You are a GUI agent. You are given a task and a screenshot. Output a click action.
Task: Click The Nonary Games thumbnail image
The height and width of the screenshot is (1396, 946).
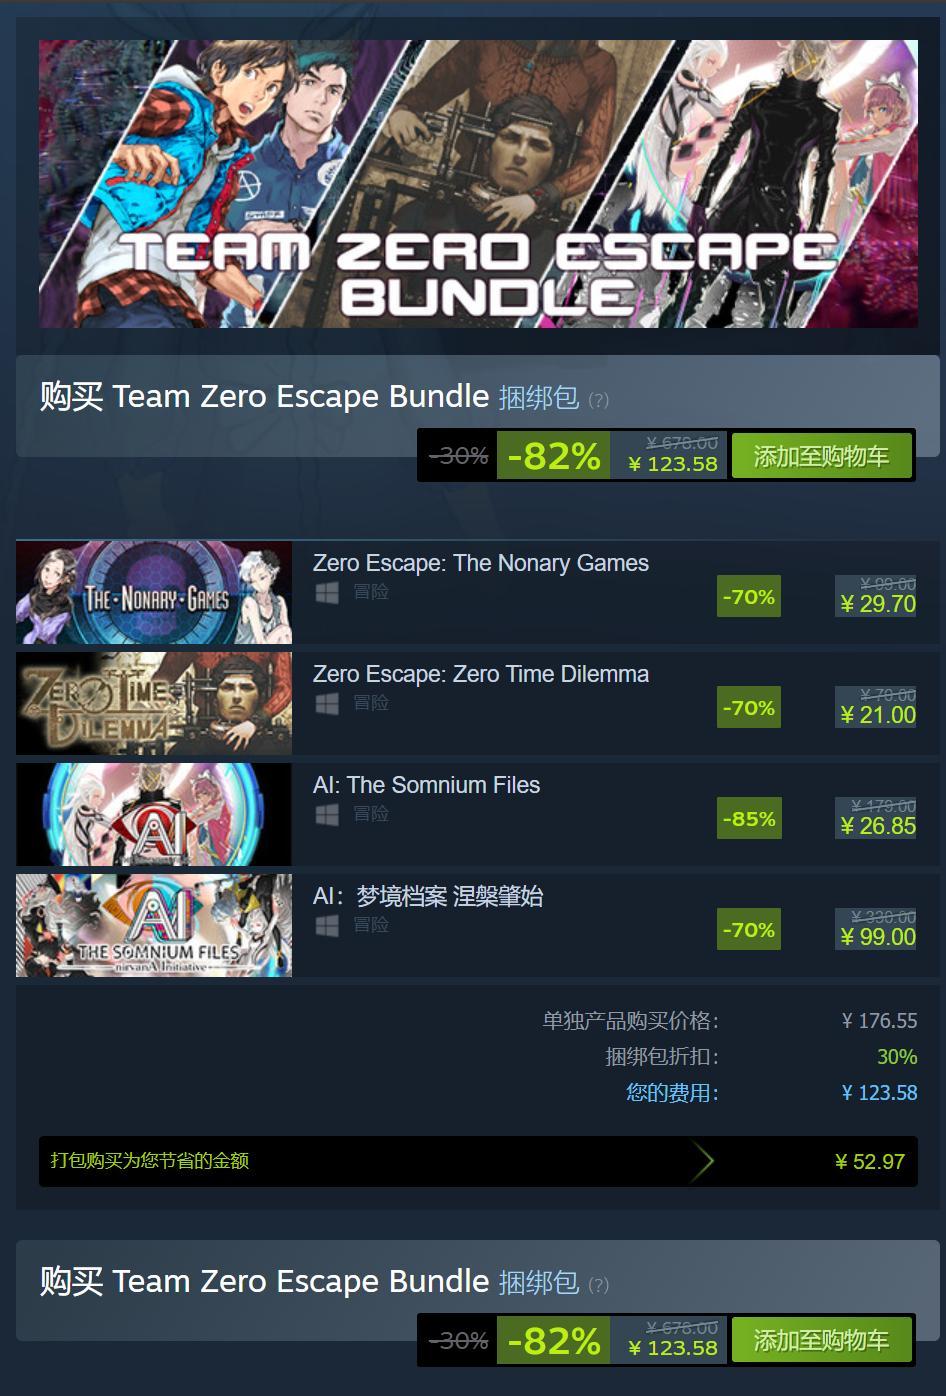(x=154, y=592)
